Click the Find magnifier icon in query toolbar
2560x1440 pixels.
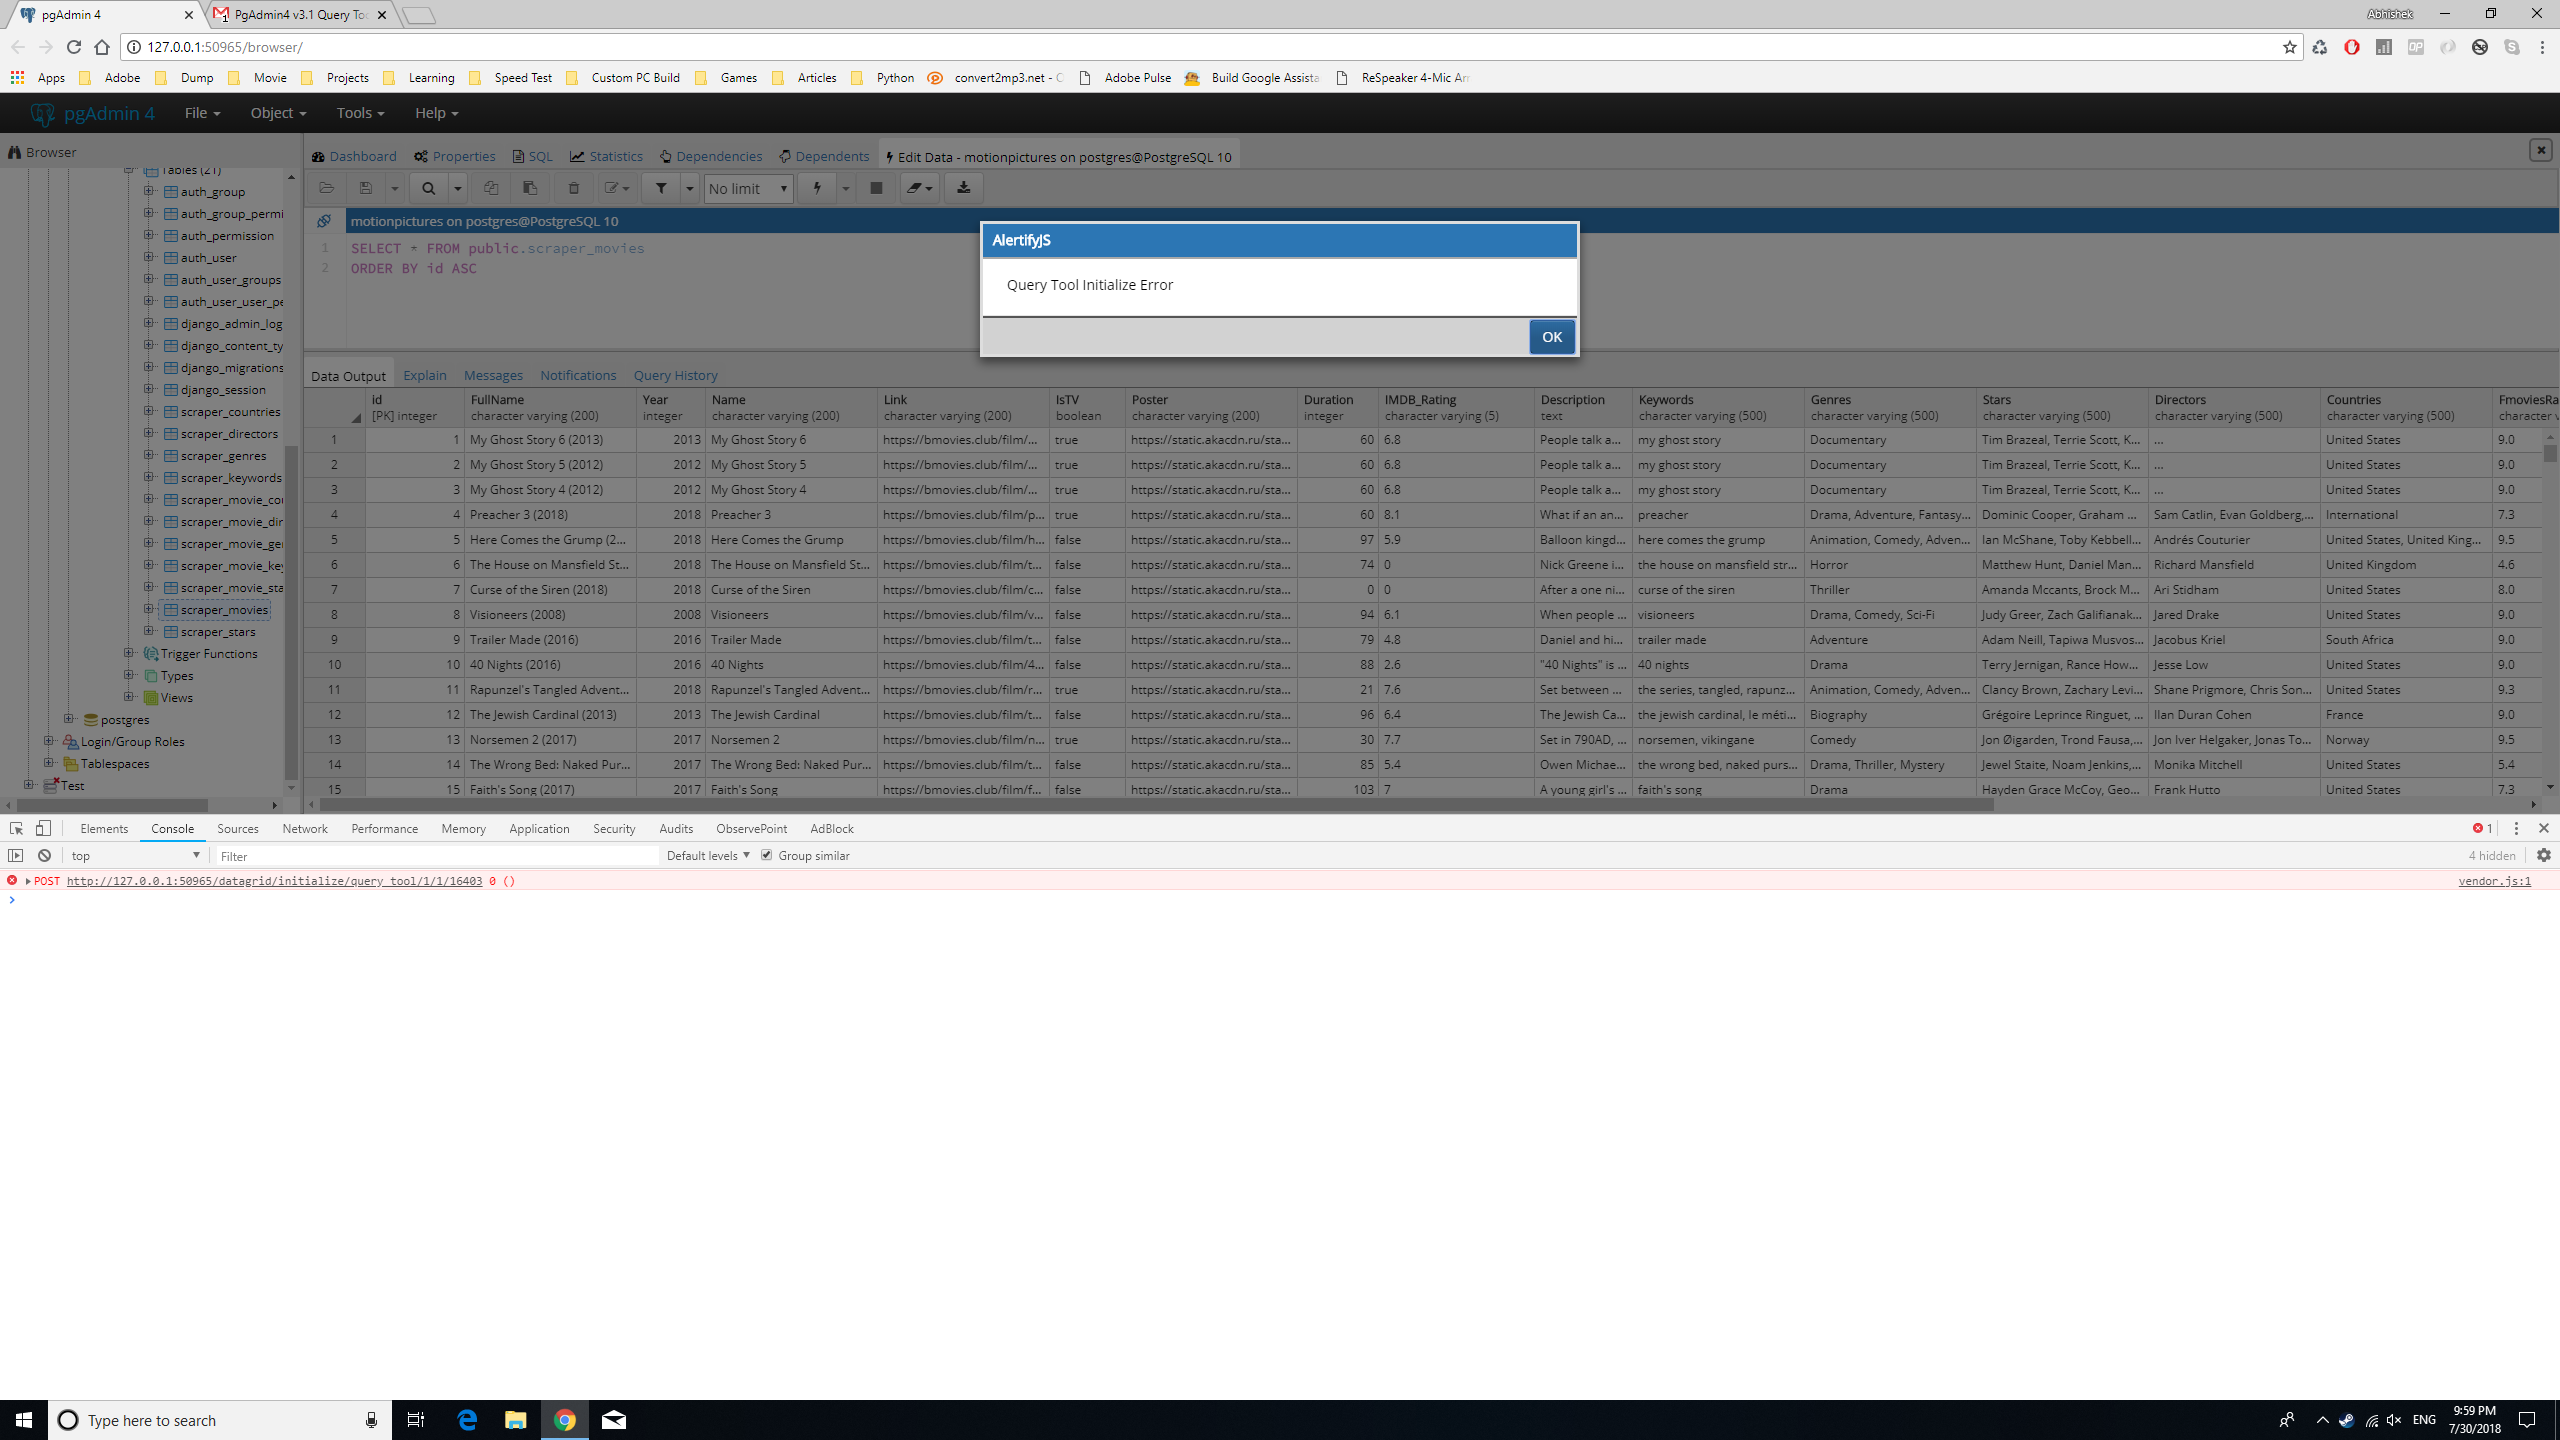point(428,188)
